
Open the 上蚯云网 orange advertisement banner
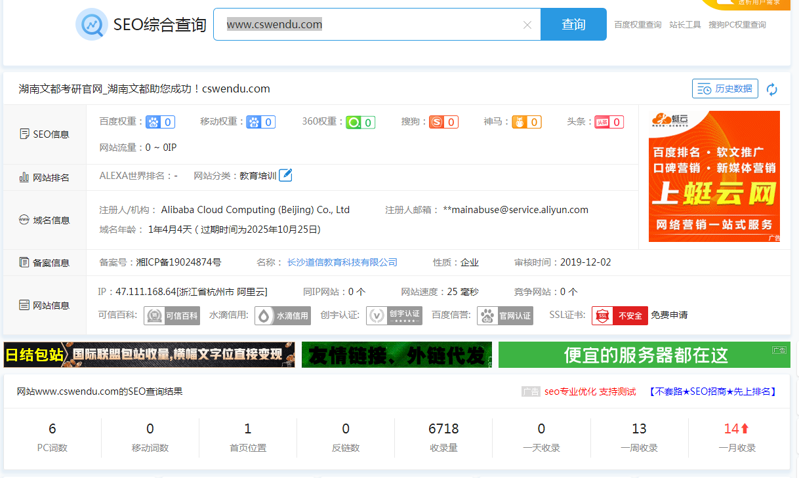[x=714, y=176]
